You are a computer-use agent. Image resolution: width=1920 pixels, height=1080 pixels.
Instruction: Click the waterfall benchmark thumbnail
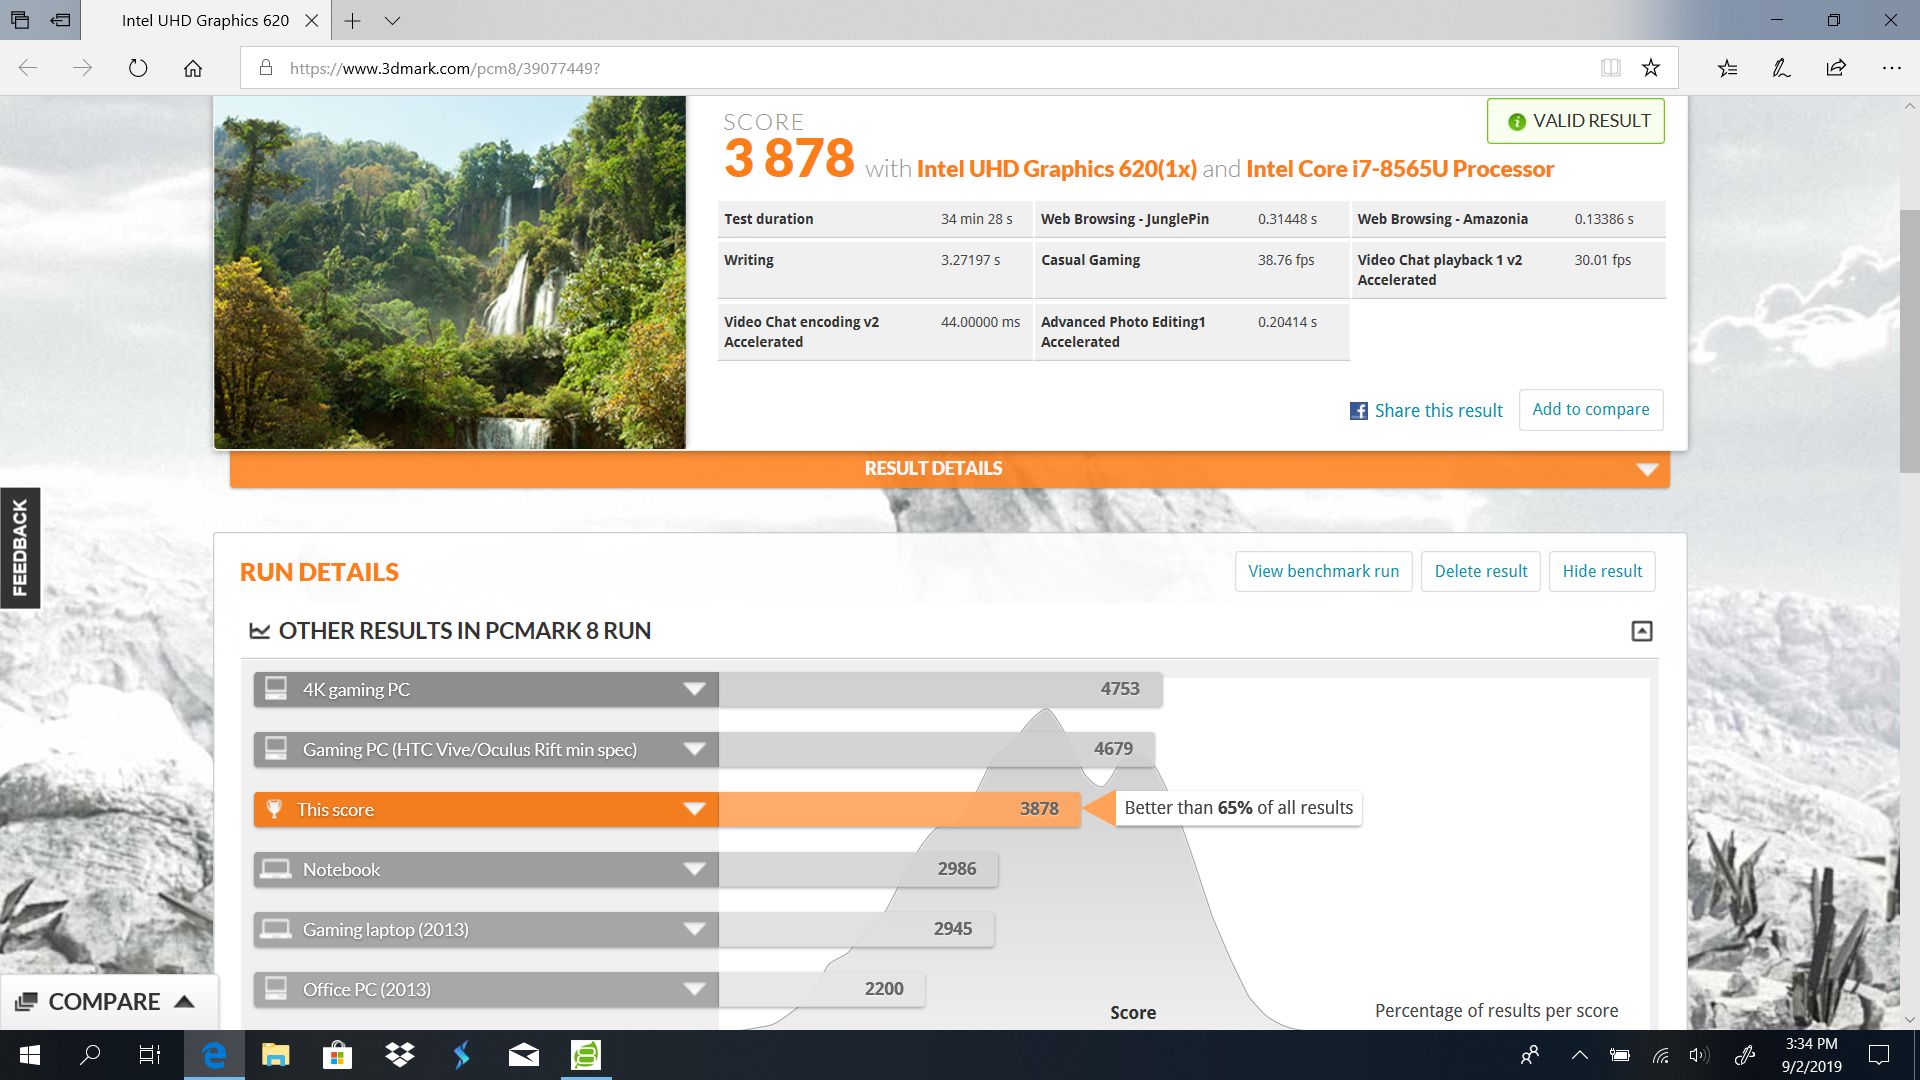(x=450, y=272)
